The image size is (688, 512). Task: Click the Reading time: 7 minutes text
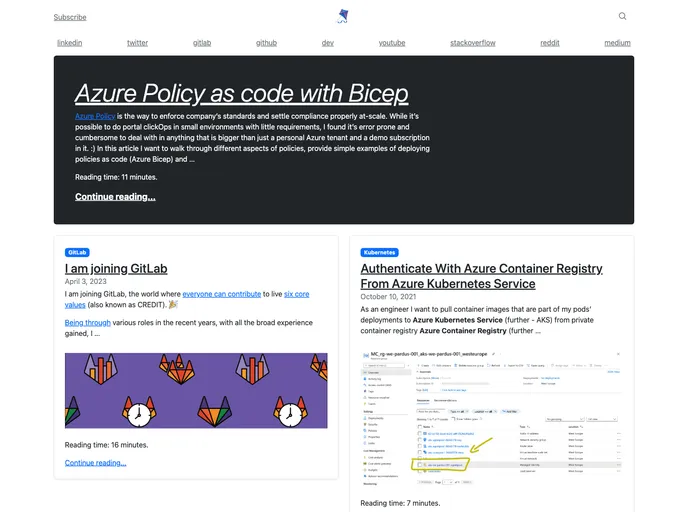(400, 503)
